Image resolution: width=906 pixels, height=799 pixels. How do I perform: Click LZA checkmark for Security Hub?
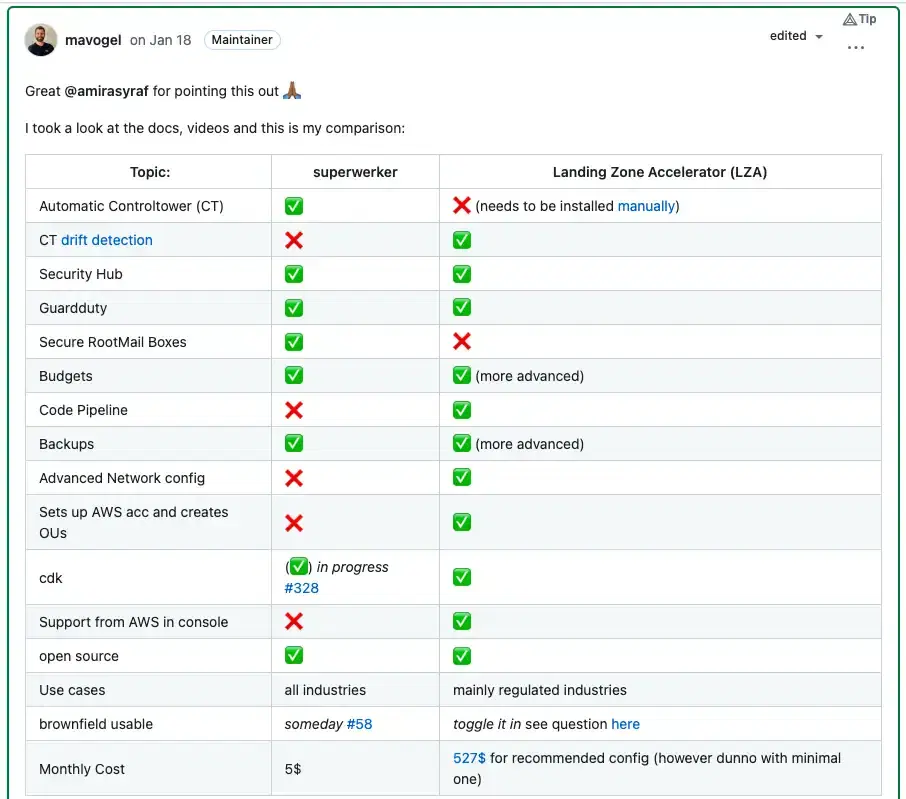(x=462, y=274)
